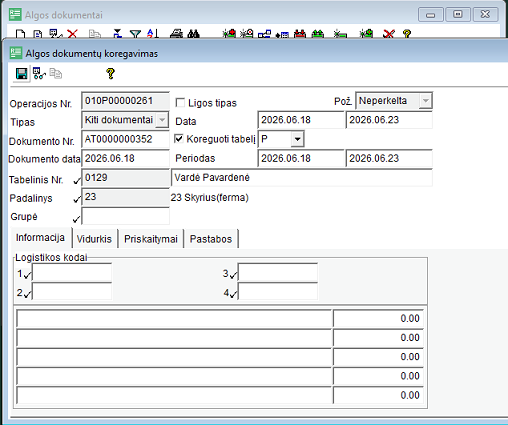This screenshot has width=508, height=425.
Task: Click the binoculars search icon in the Algos dokumentai toolbar
Action: click(x=194, y=34)
